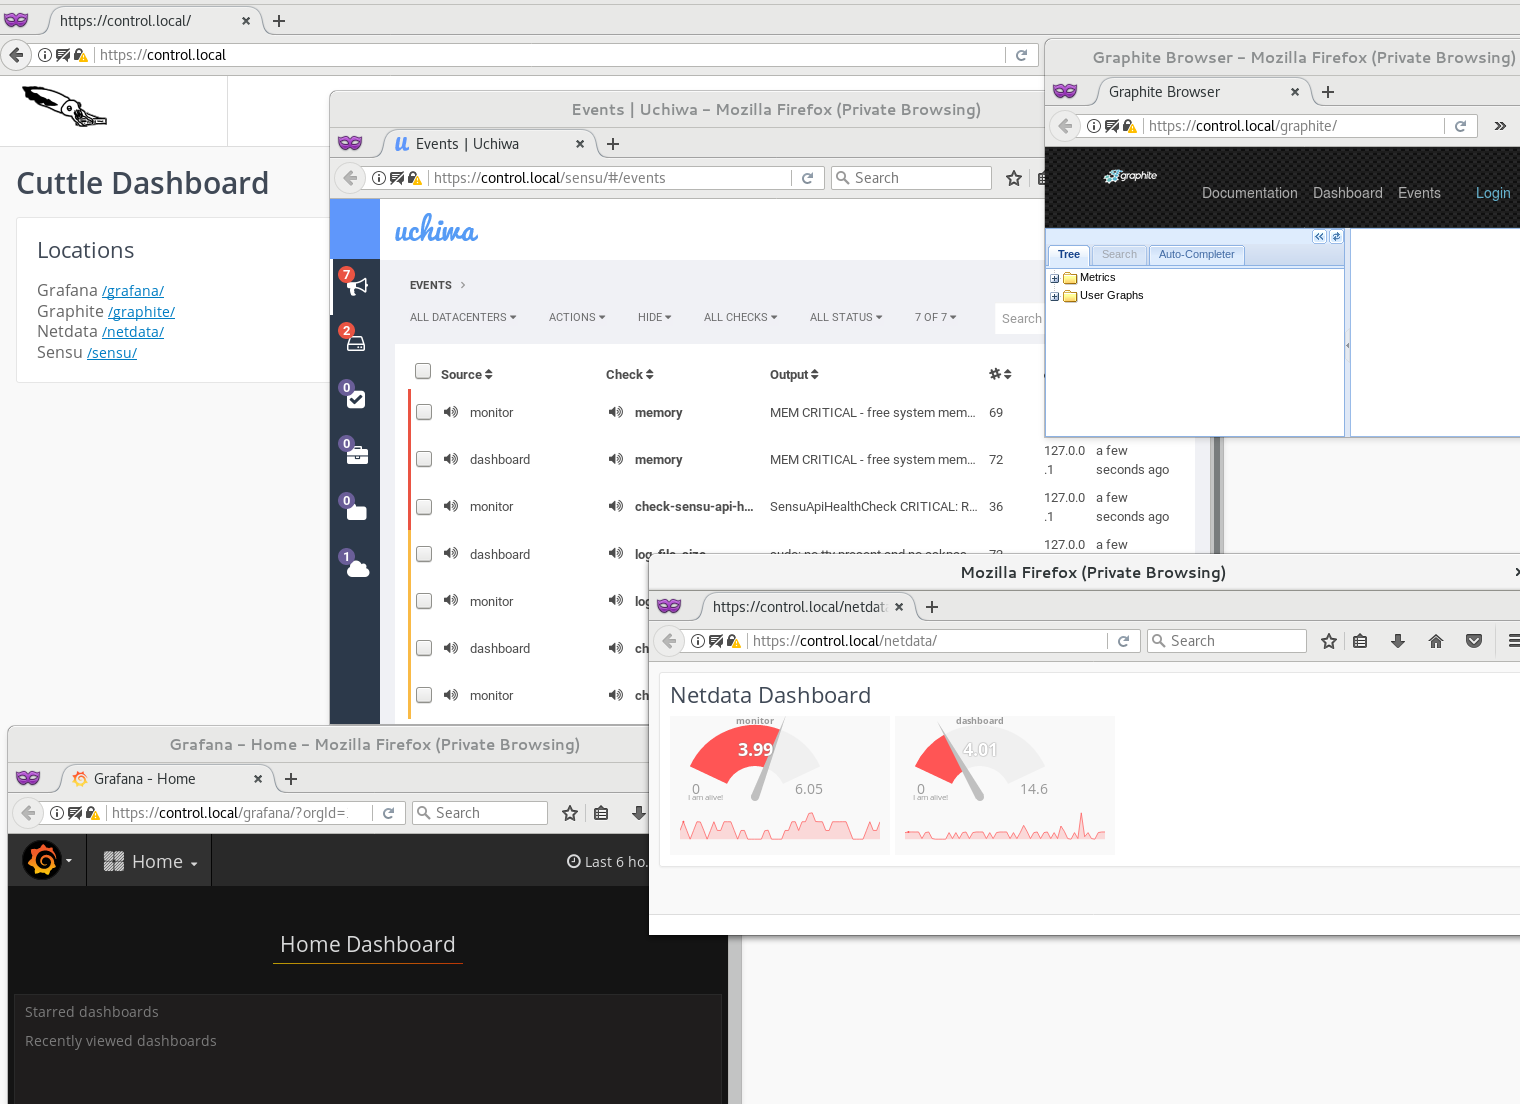
Task: Open the HIDE dropdown in Uchiwa
Action: tap(655, 317)
